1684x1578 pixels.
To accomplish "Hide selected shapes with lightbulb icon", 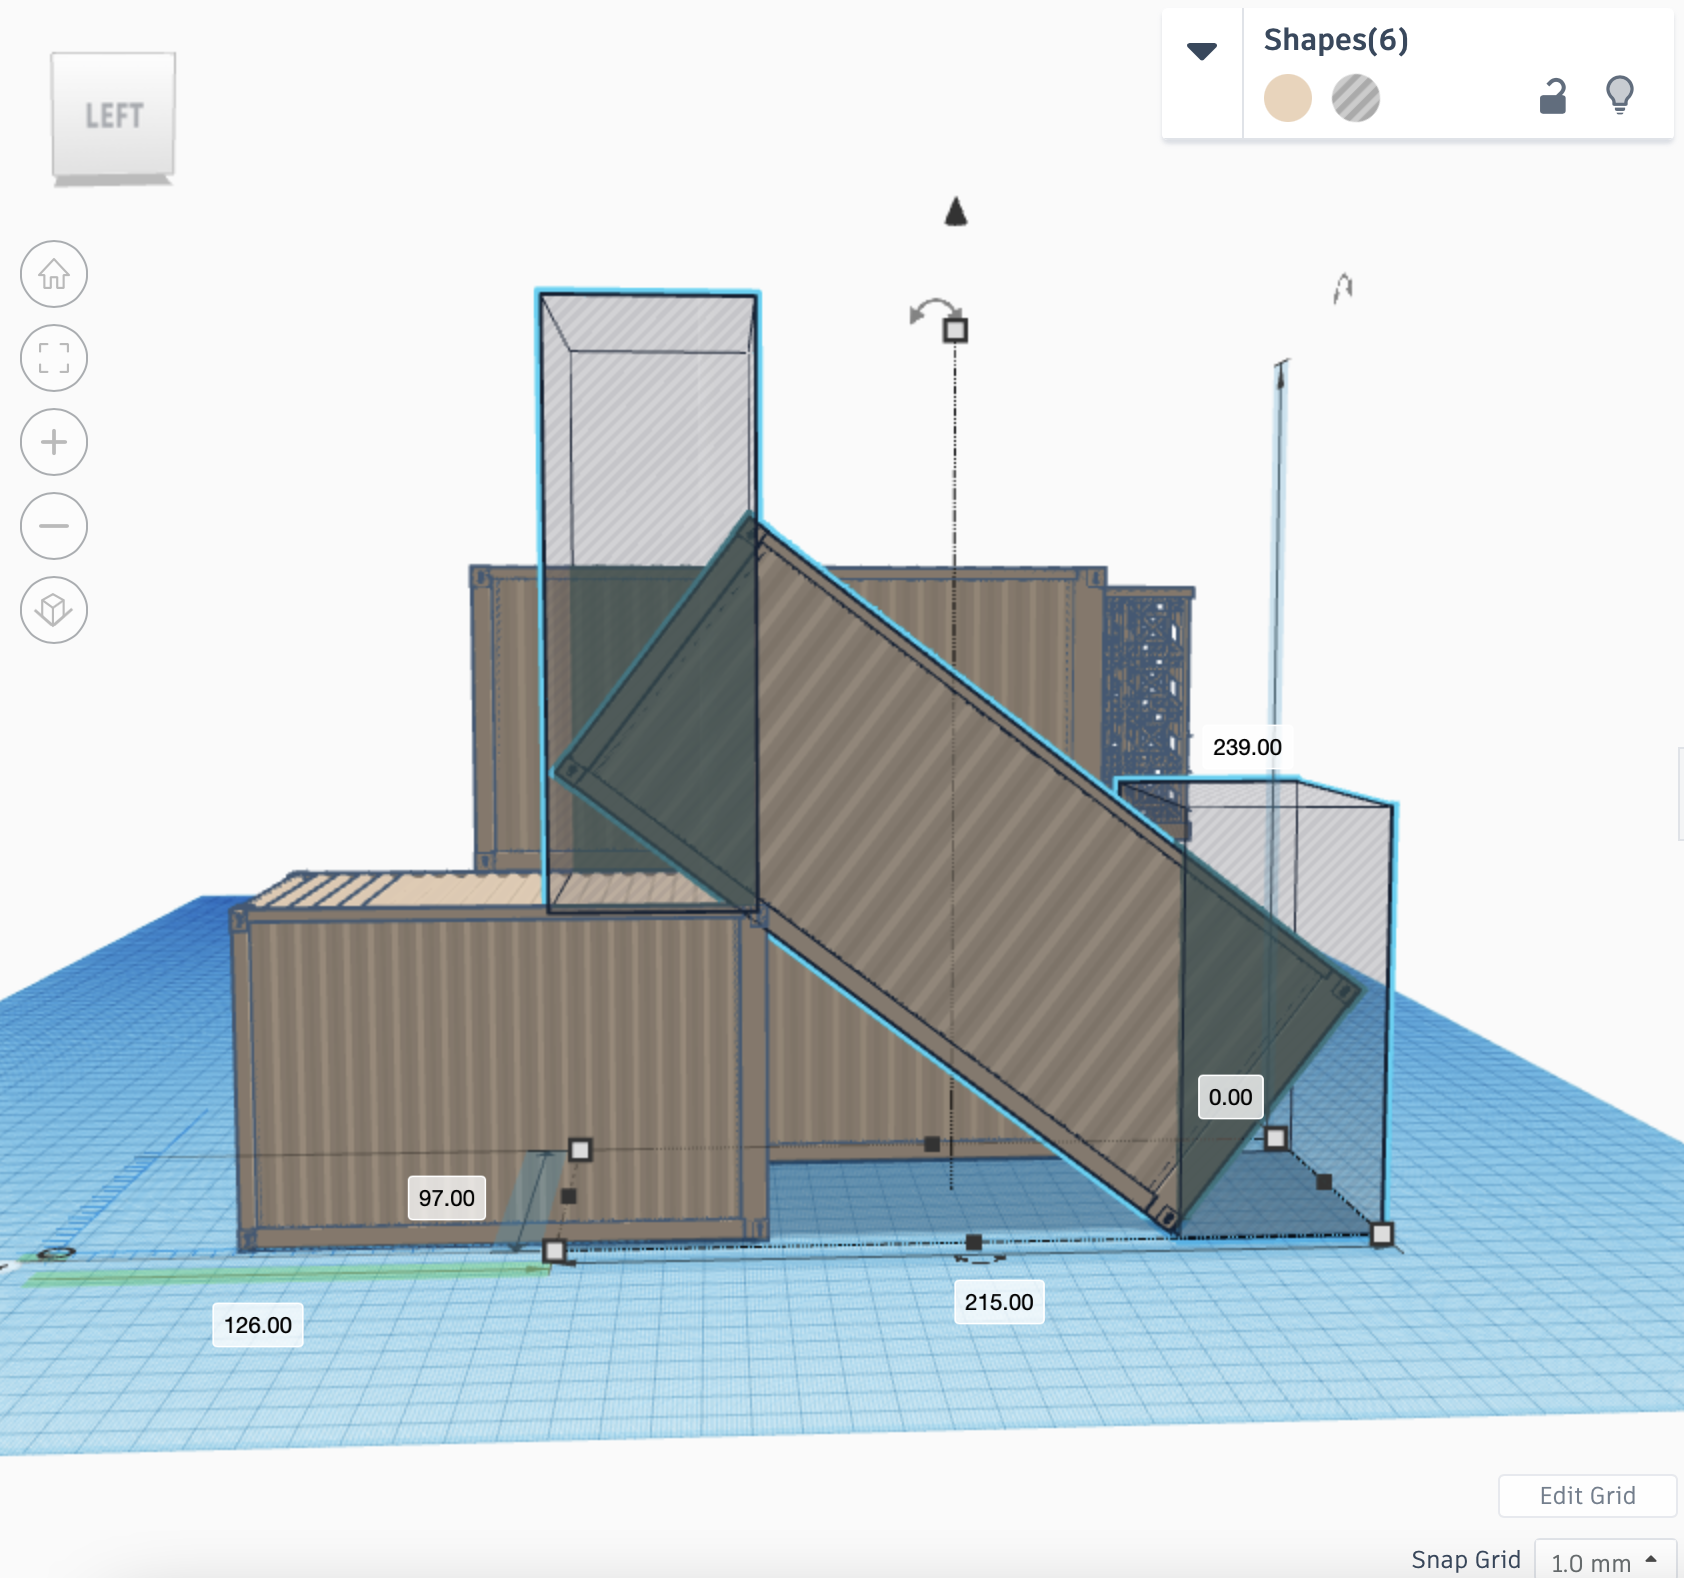I will click(x=1620, y=96).
